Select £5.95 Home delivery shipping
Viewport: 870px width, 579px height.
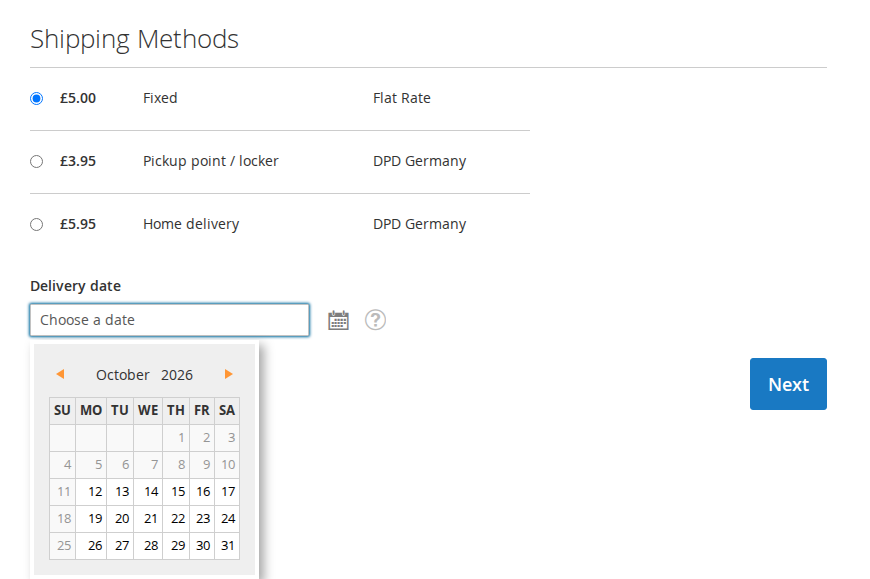(x=37, y=225)
